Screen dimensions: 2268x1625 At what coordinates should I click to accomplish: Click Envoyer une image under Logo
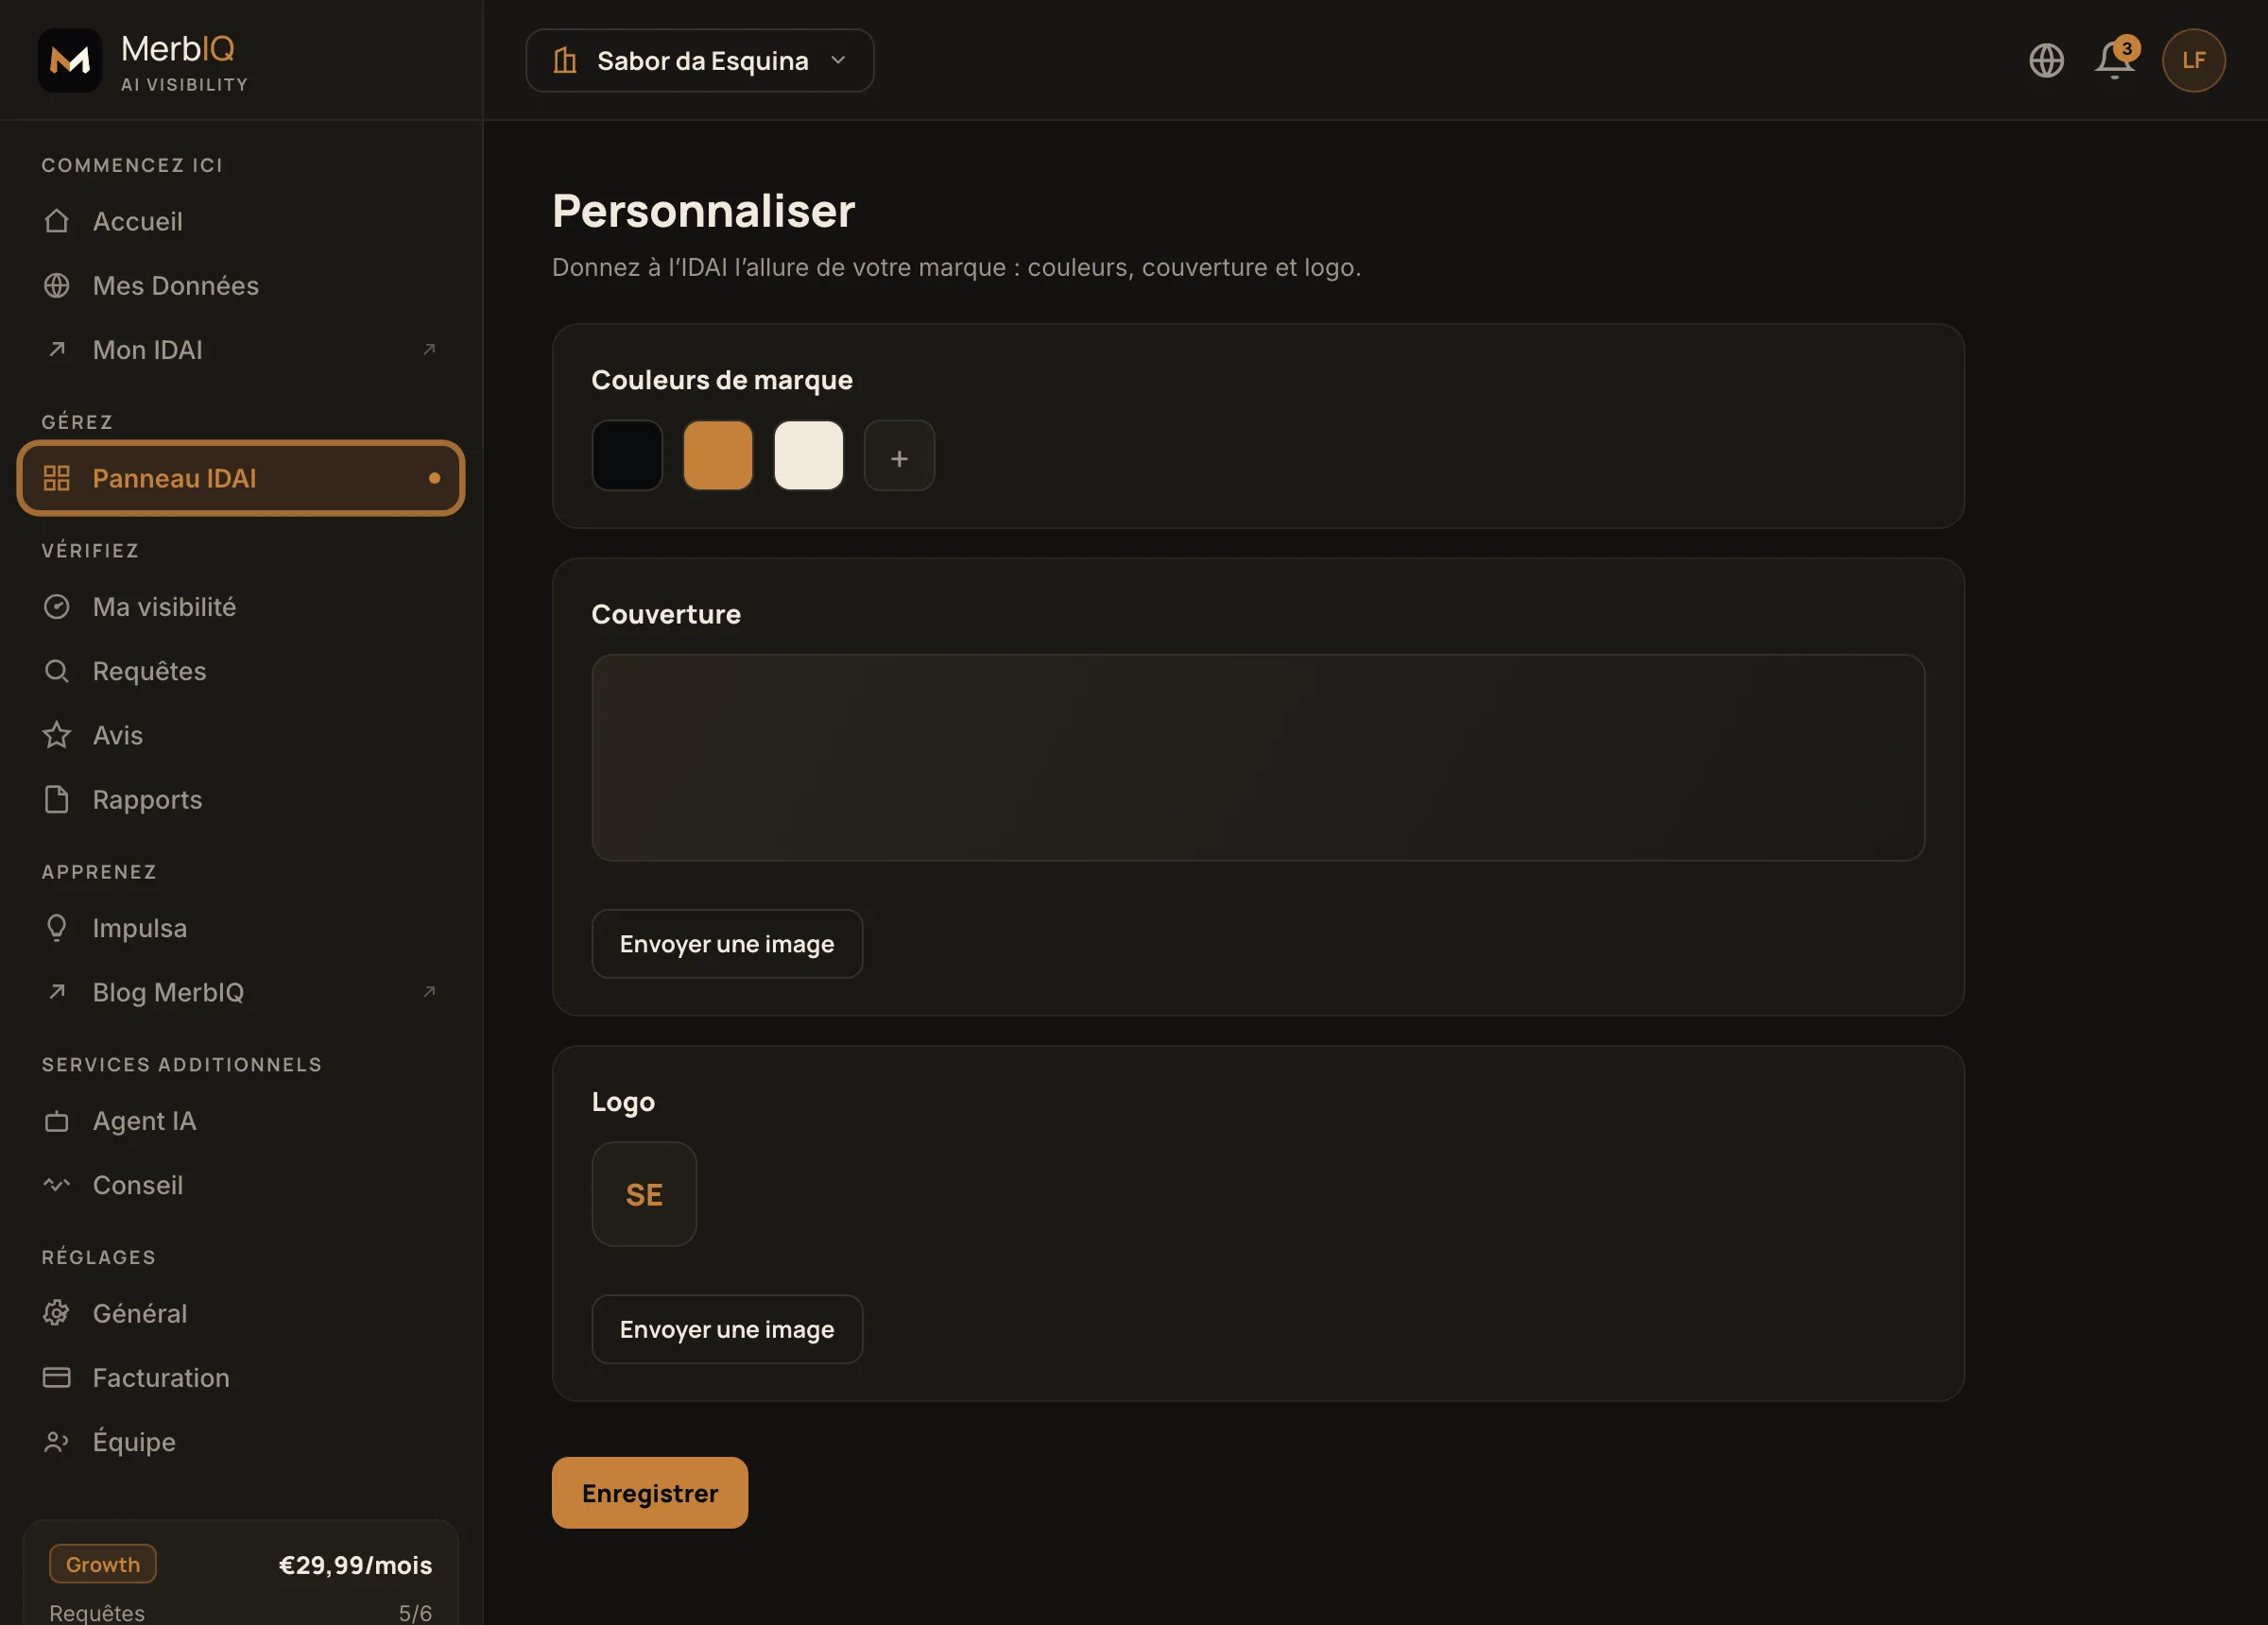click(x=727, y=1329)
